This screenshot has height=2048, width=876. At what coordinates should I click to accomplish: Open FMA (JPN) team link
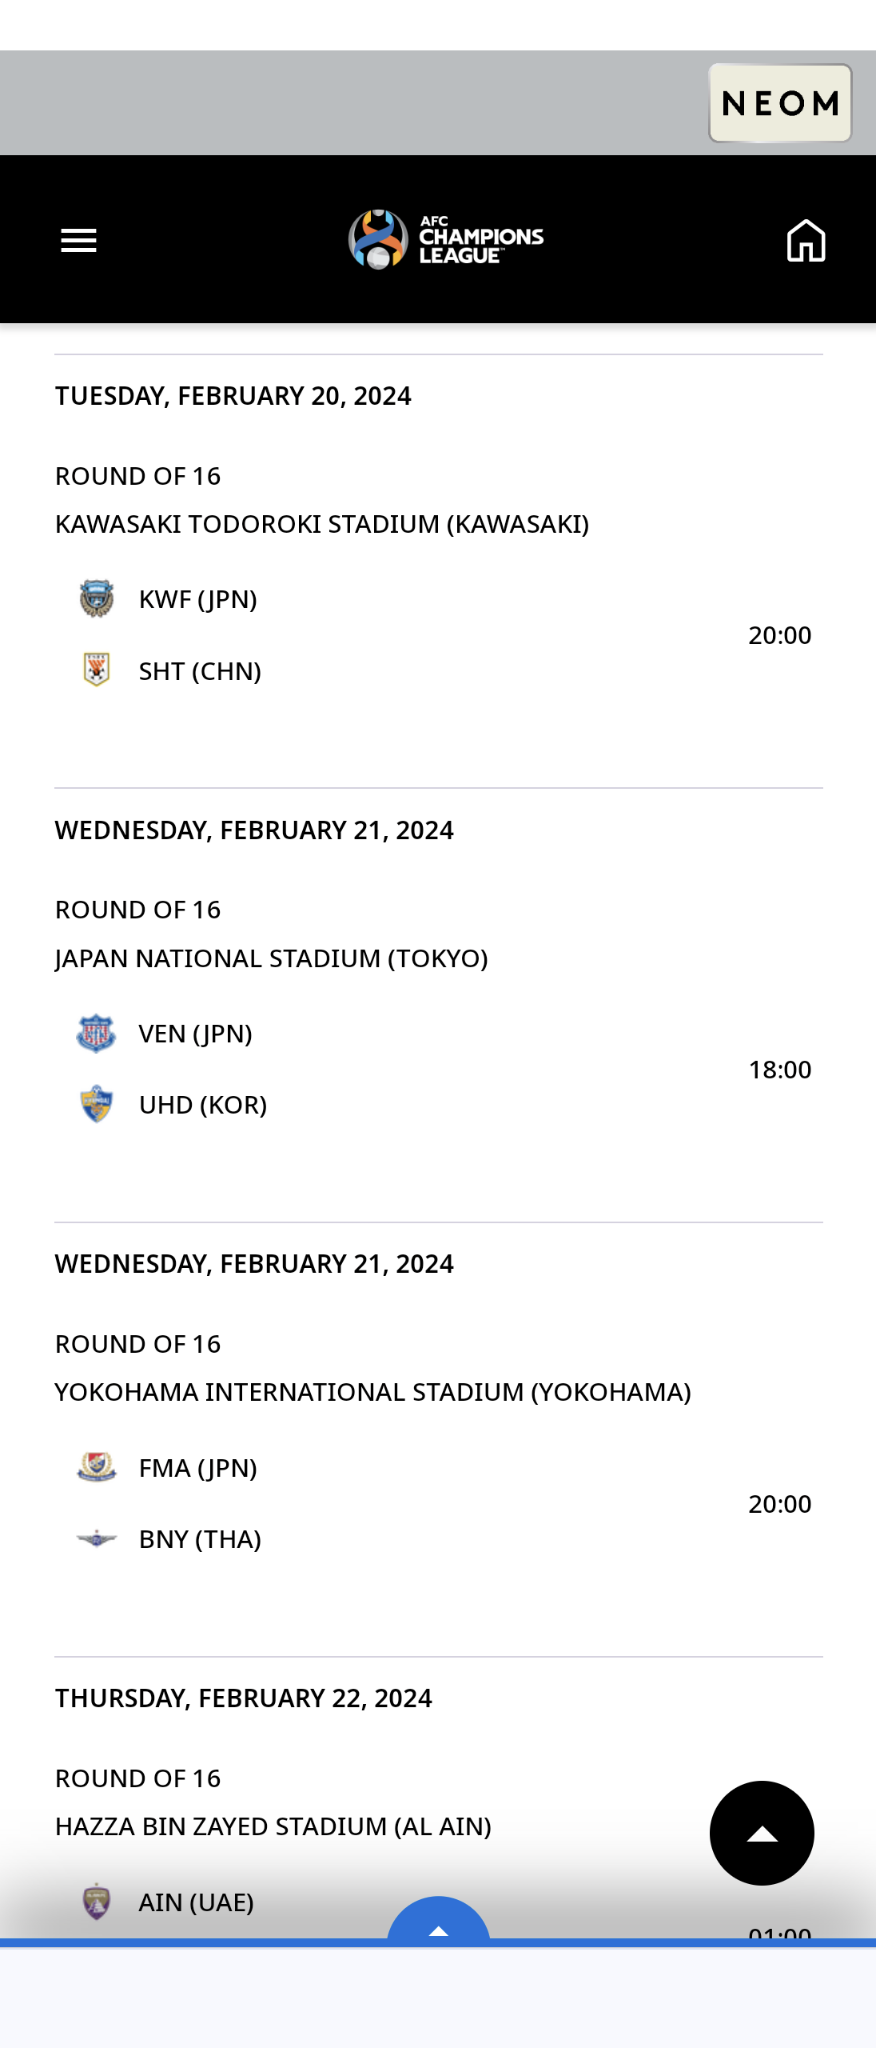click(198, 1468)
